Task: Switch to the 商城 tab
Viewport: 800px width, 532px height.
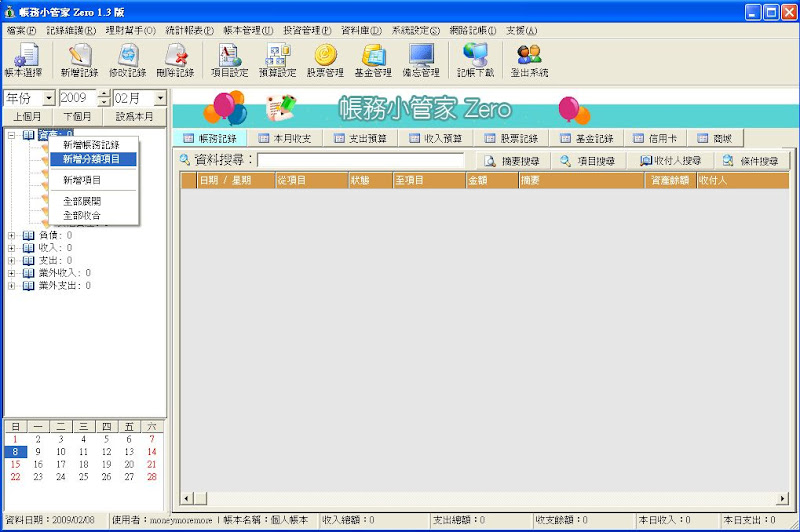Action: tap(715, 138)
